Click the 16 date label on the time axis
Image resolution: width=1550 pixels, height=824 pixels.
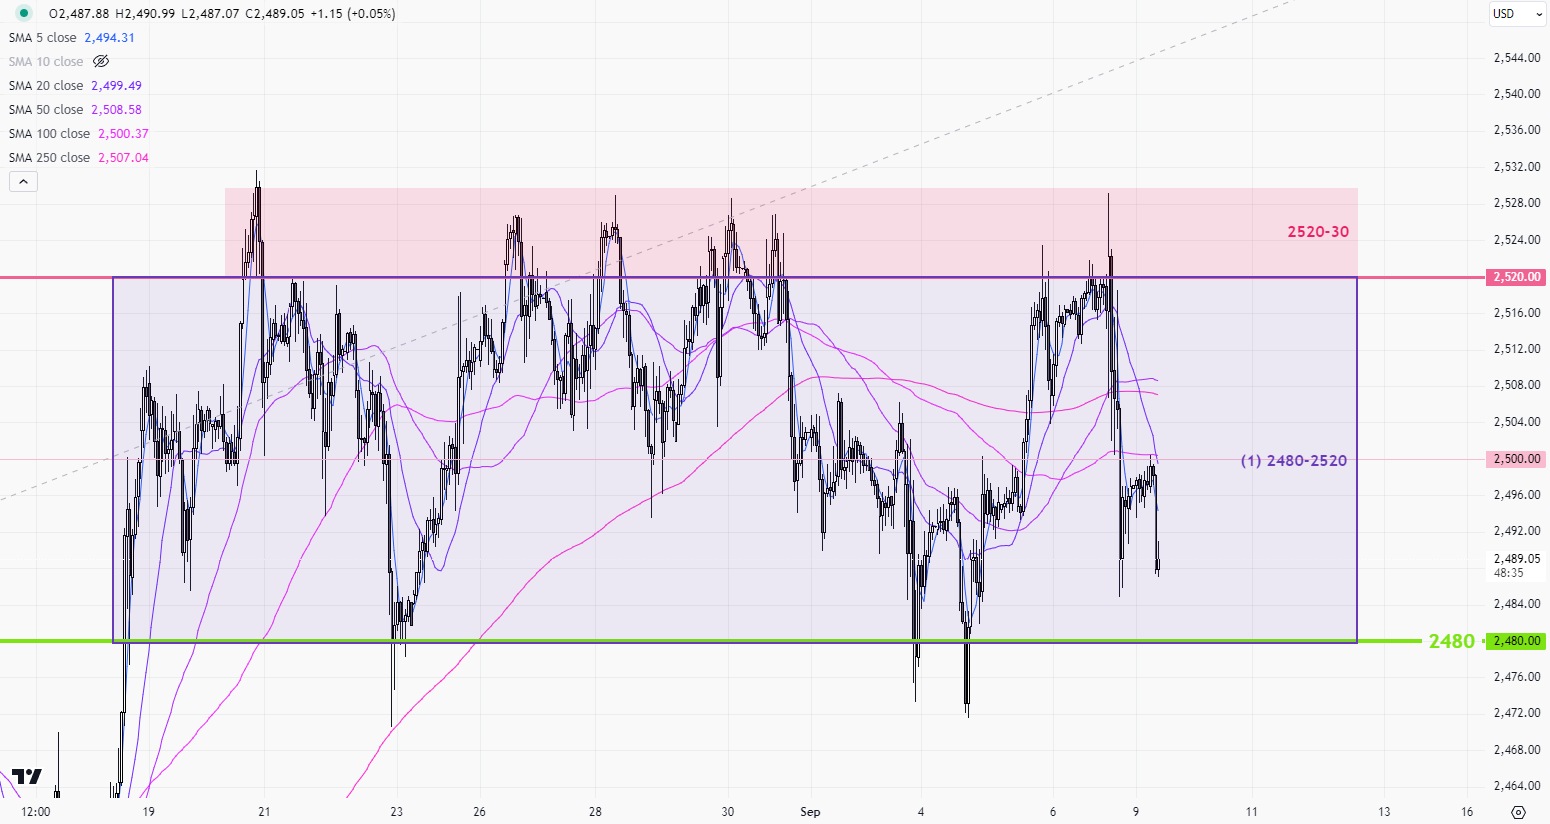1467,812
